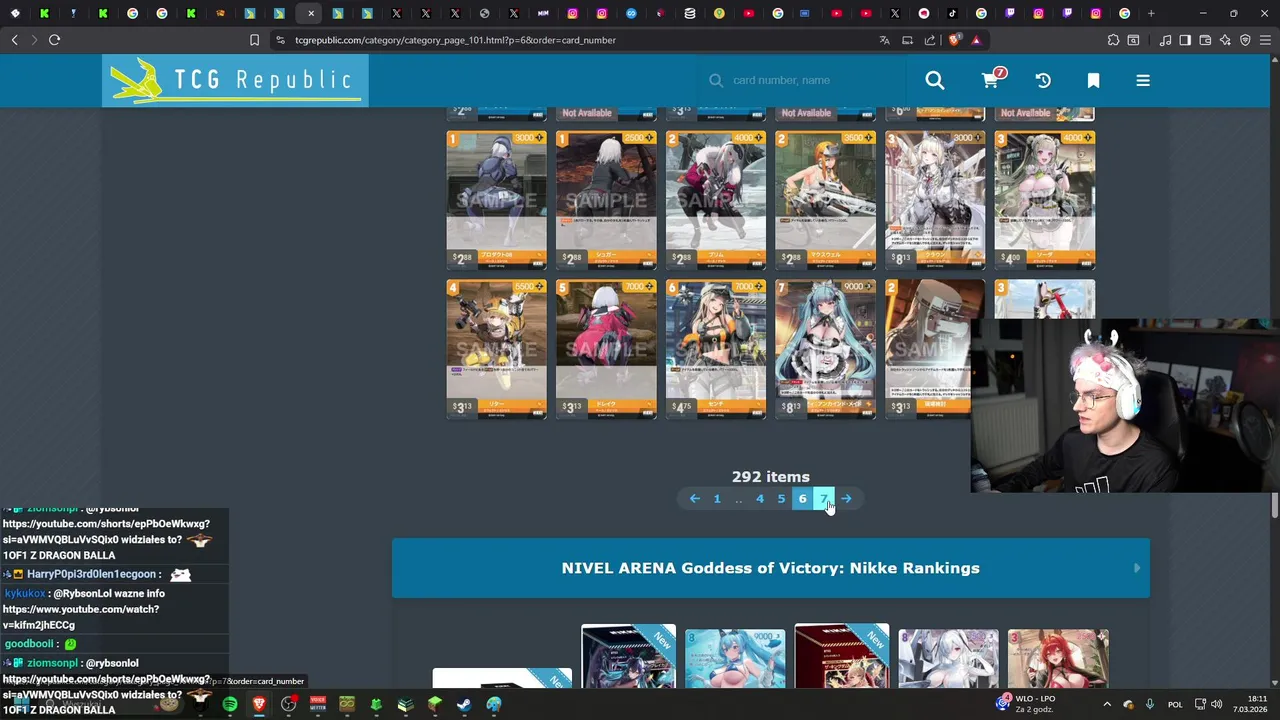The width and height of the screenshot is (1280, 720).
Task: Open the blue-haired 9000 power ranking card
Action: click(x=735, y=658)
